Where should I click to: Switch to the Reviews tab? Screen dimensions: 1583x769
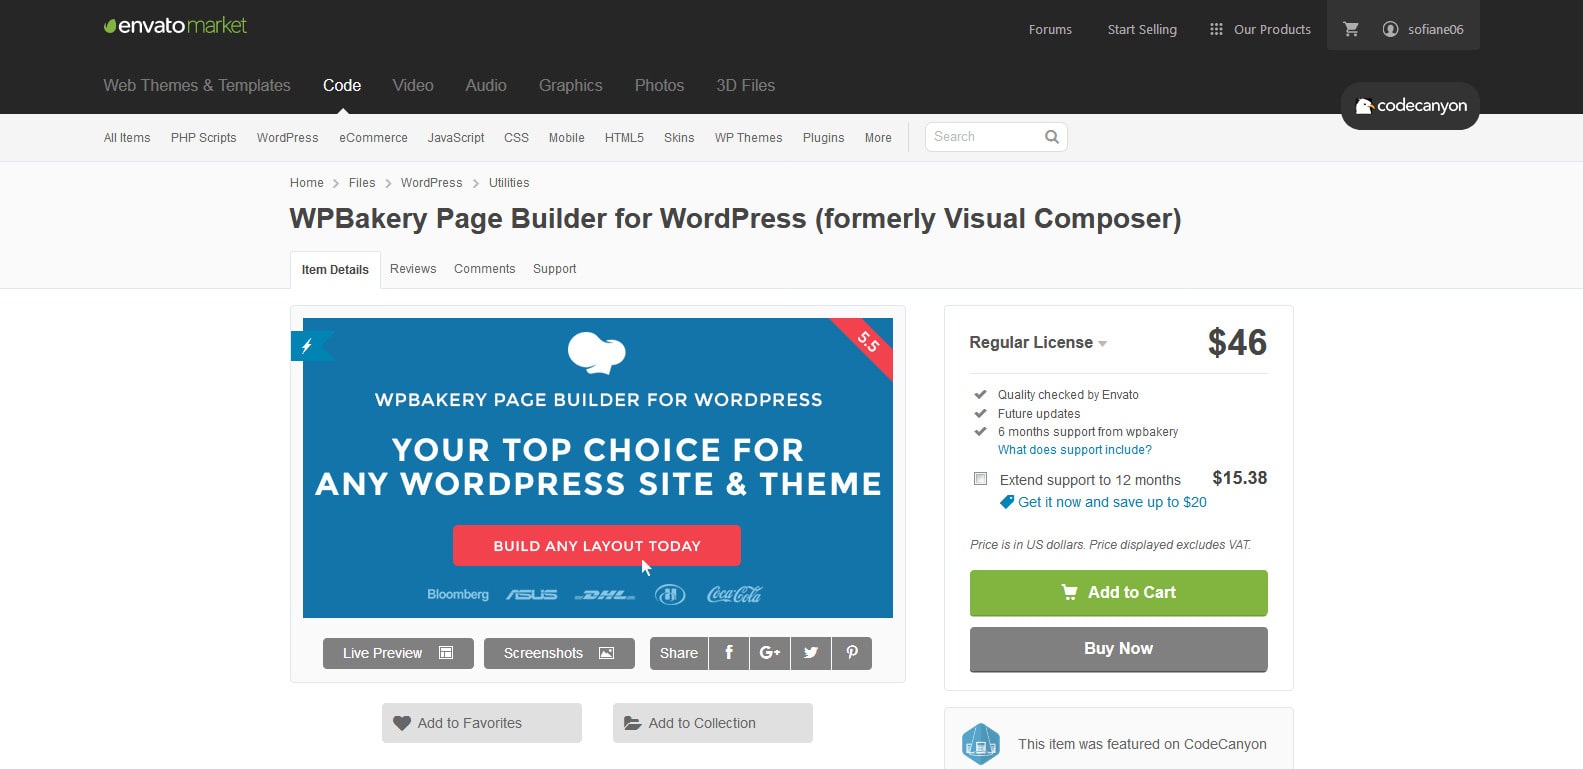(413, 269)
